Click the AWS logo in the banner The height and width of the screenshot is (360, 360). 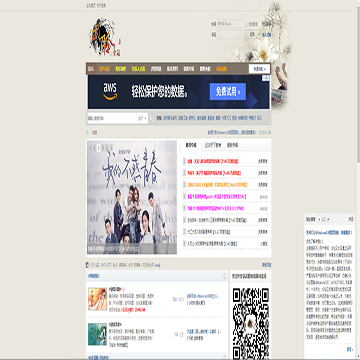(x=110, y=91)
